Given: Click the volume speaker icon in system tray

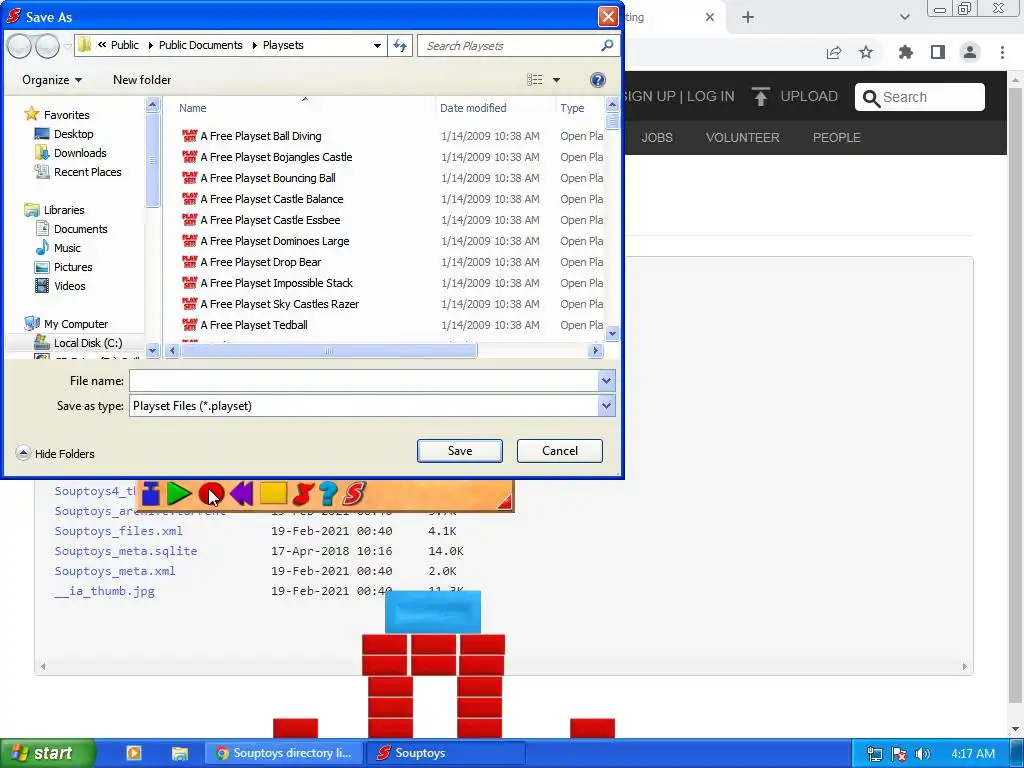Looking at the screenshot, I should click(x=922, y=754).
